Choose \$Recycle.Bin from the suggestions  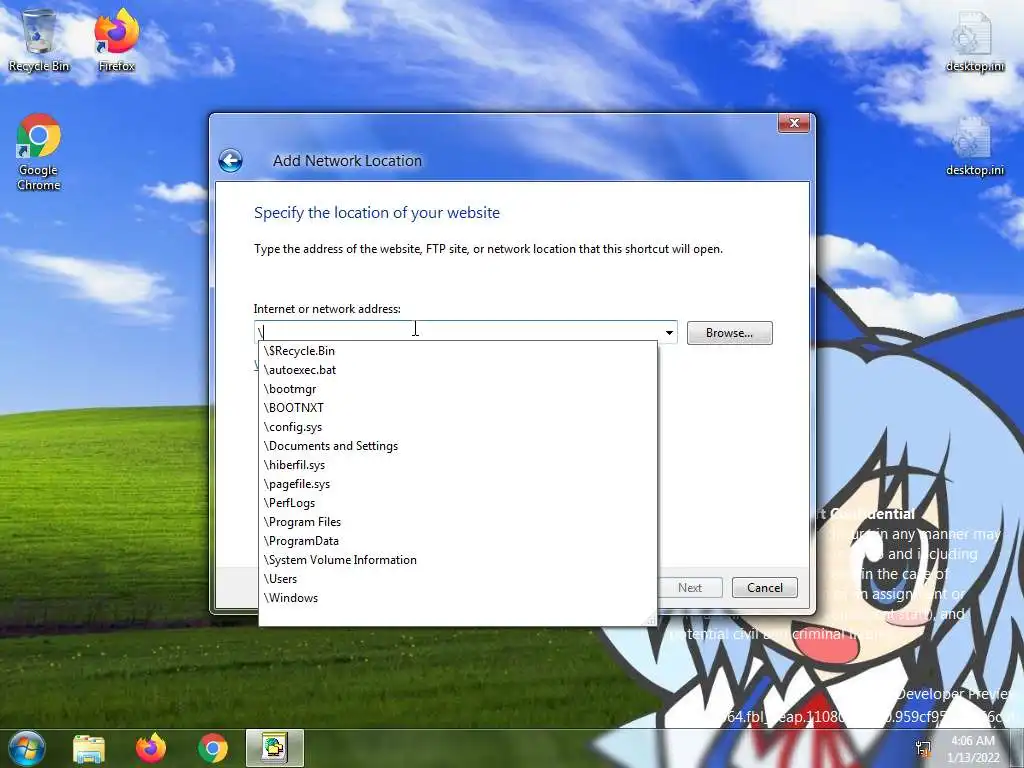point(458,351)
